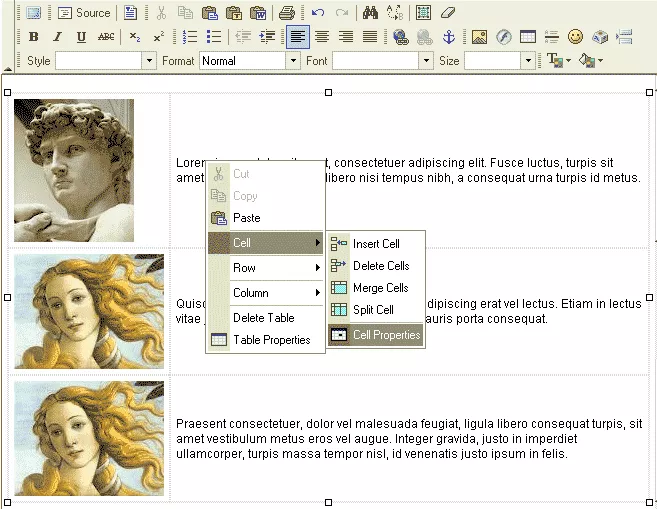
Task: Click the Select All icon
Action: point(424,13)
